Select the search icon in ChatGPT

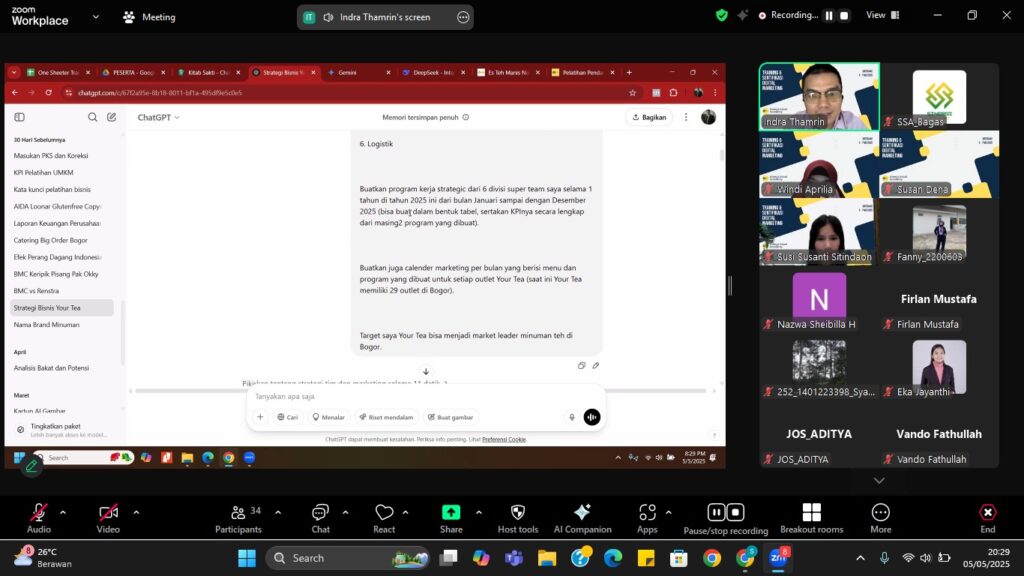[92, 116]
